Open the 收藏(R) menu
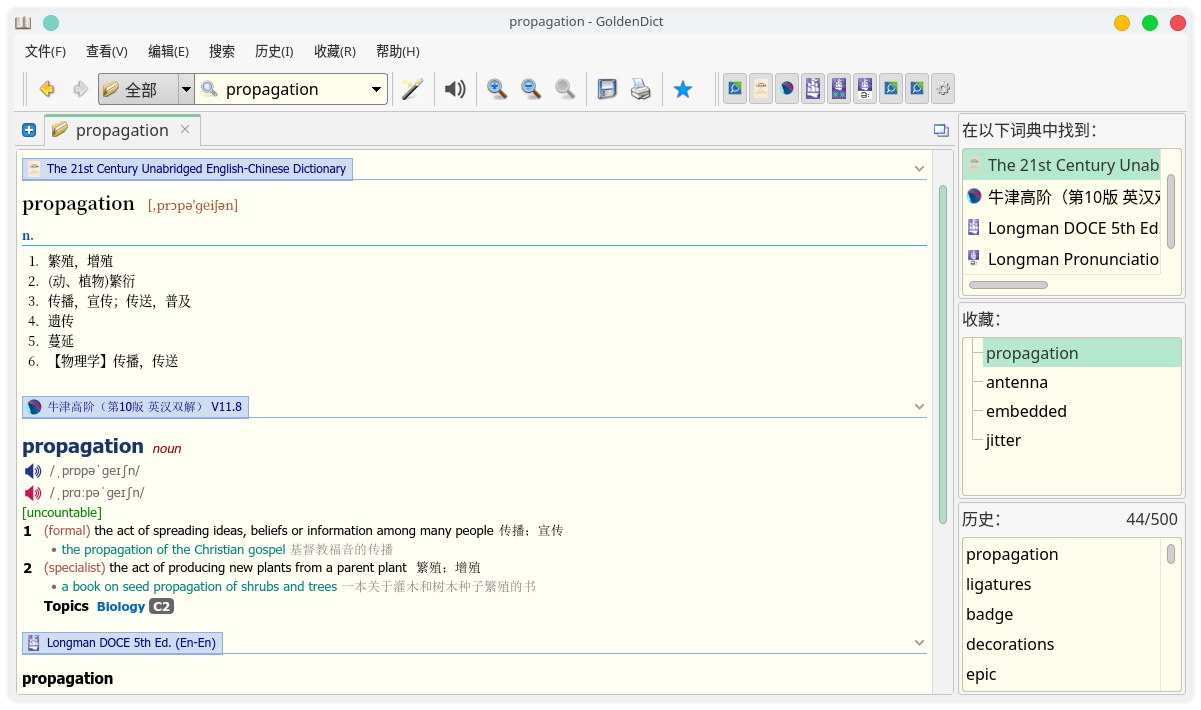 (335, 52)
